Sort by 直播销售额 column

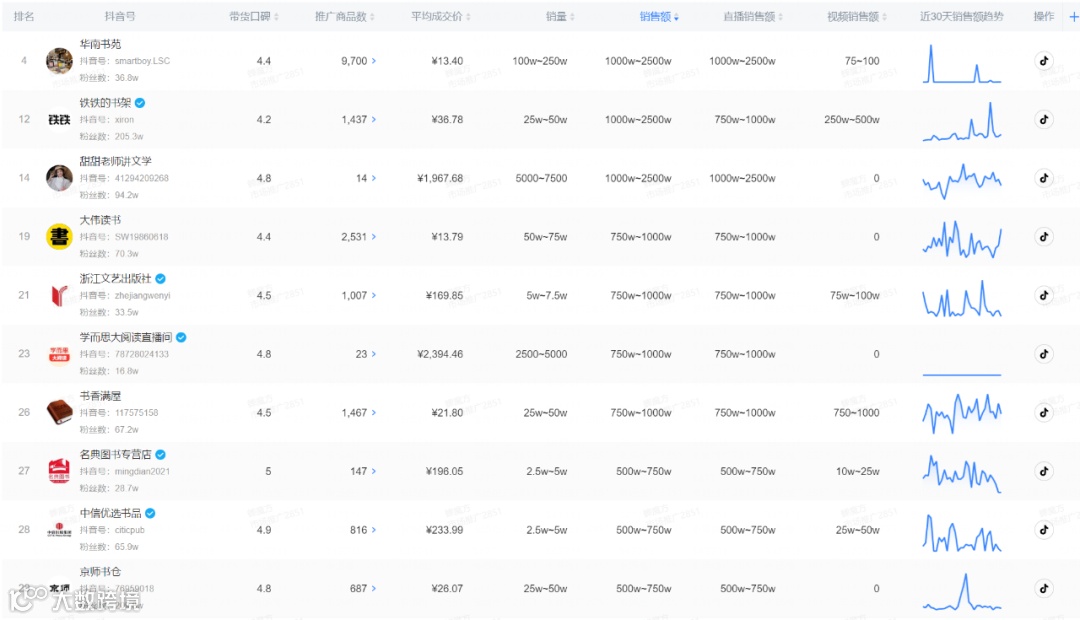[753, 17]
